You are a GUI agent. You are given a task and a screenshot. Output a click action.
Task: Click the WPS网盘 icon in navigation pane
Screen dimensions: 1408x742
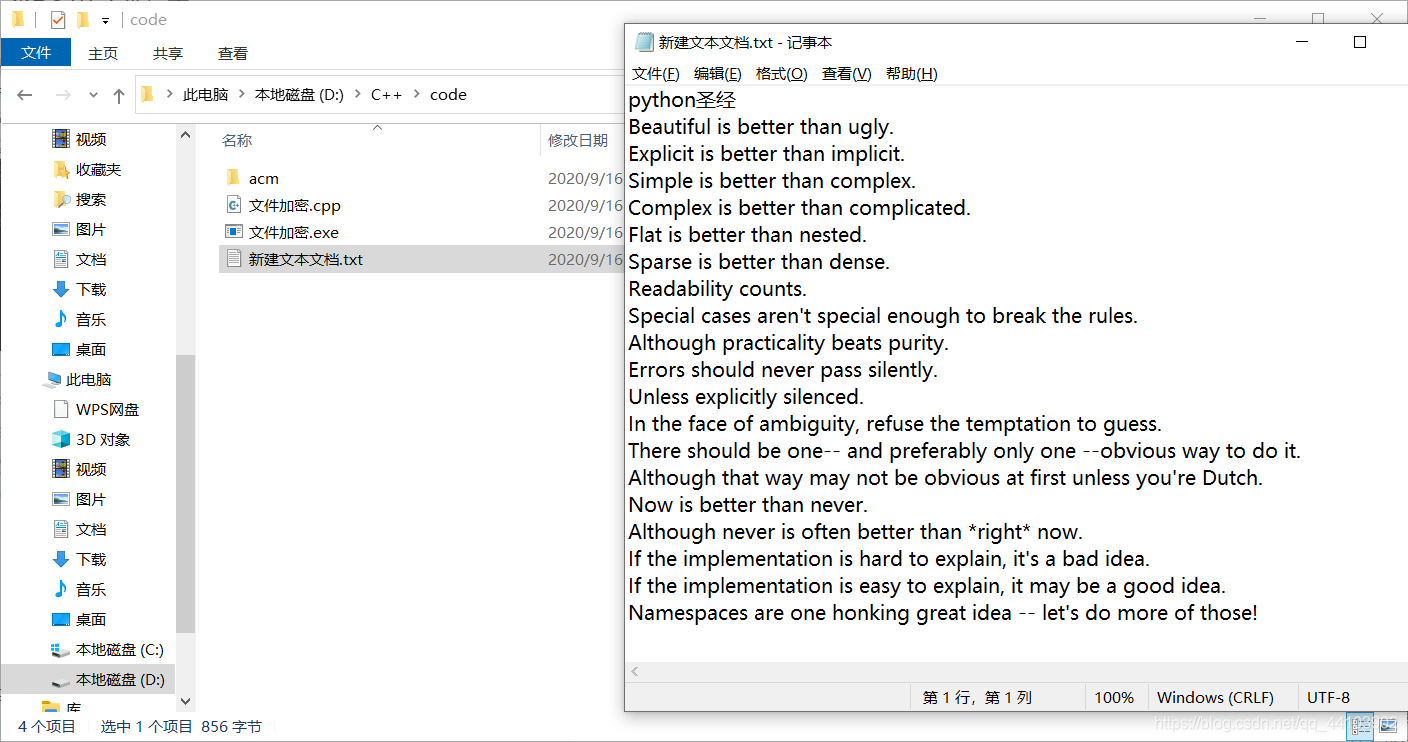[x=61, y=409]
